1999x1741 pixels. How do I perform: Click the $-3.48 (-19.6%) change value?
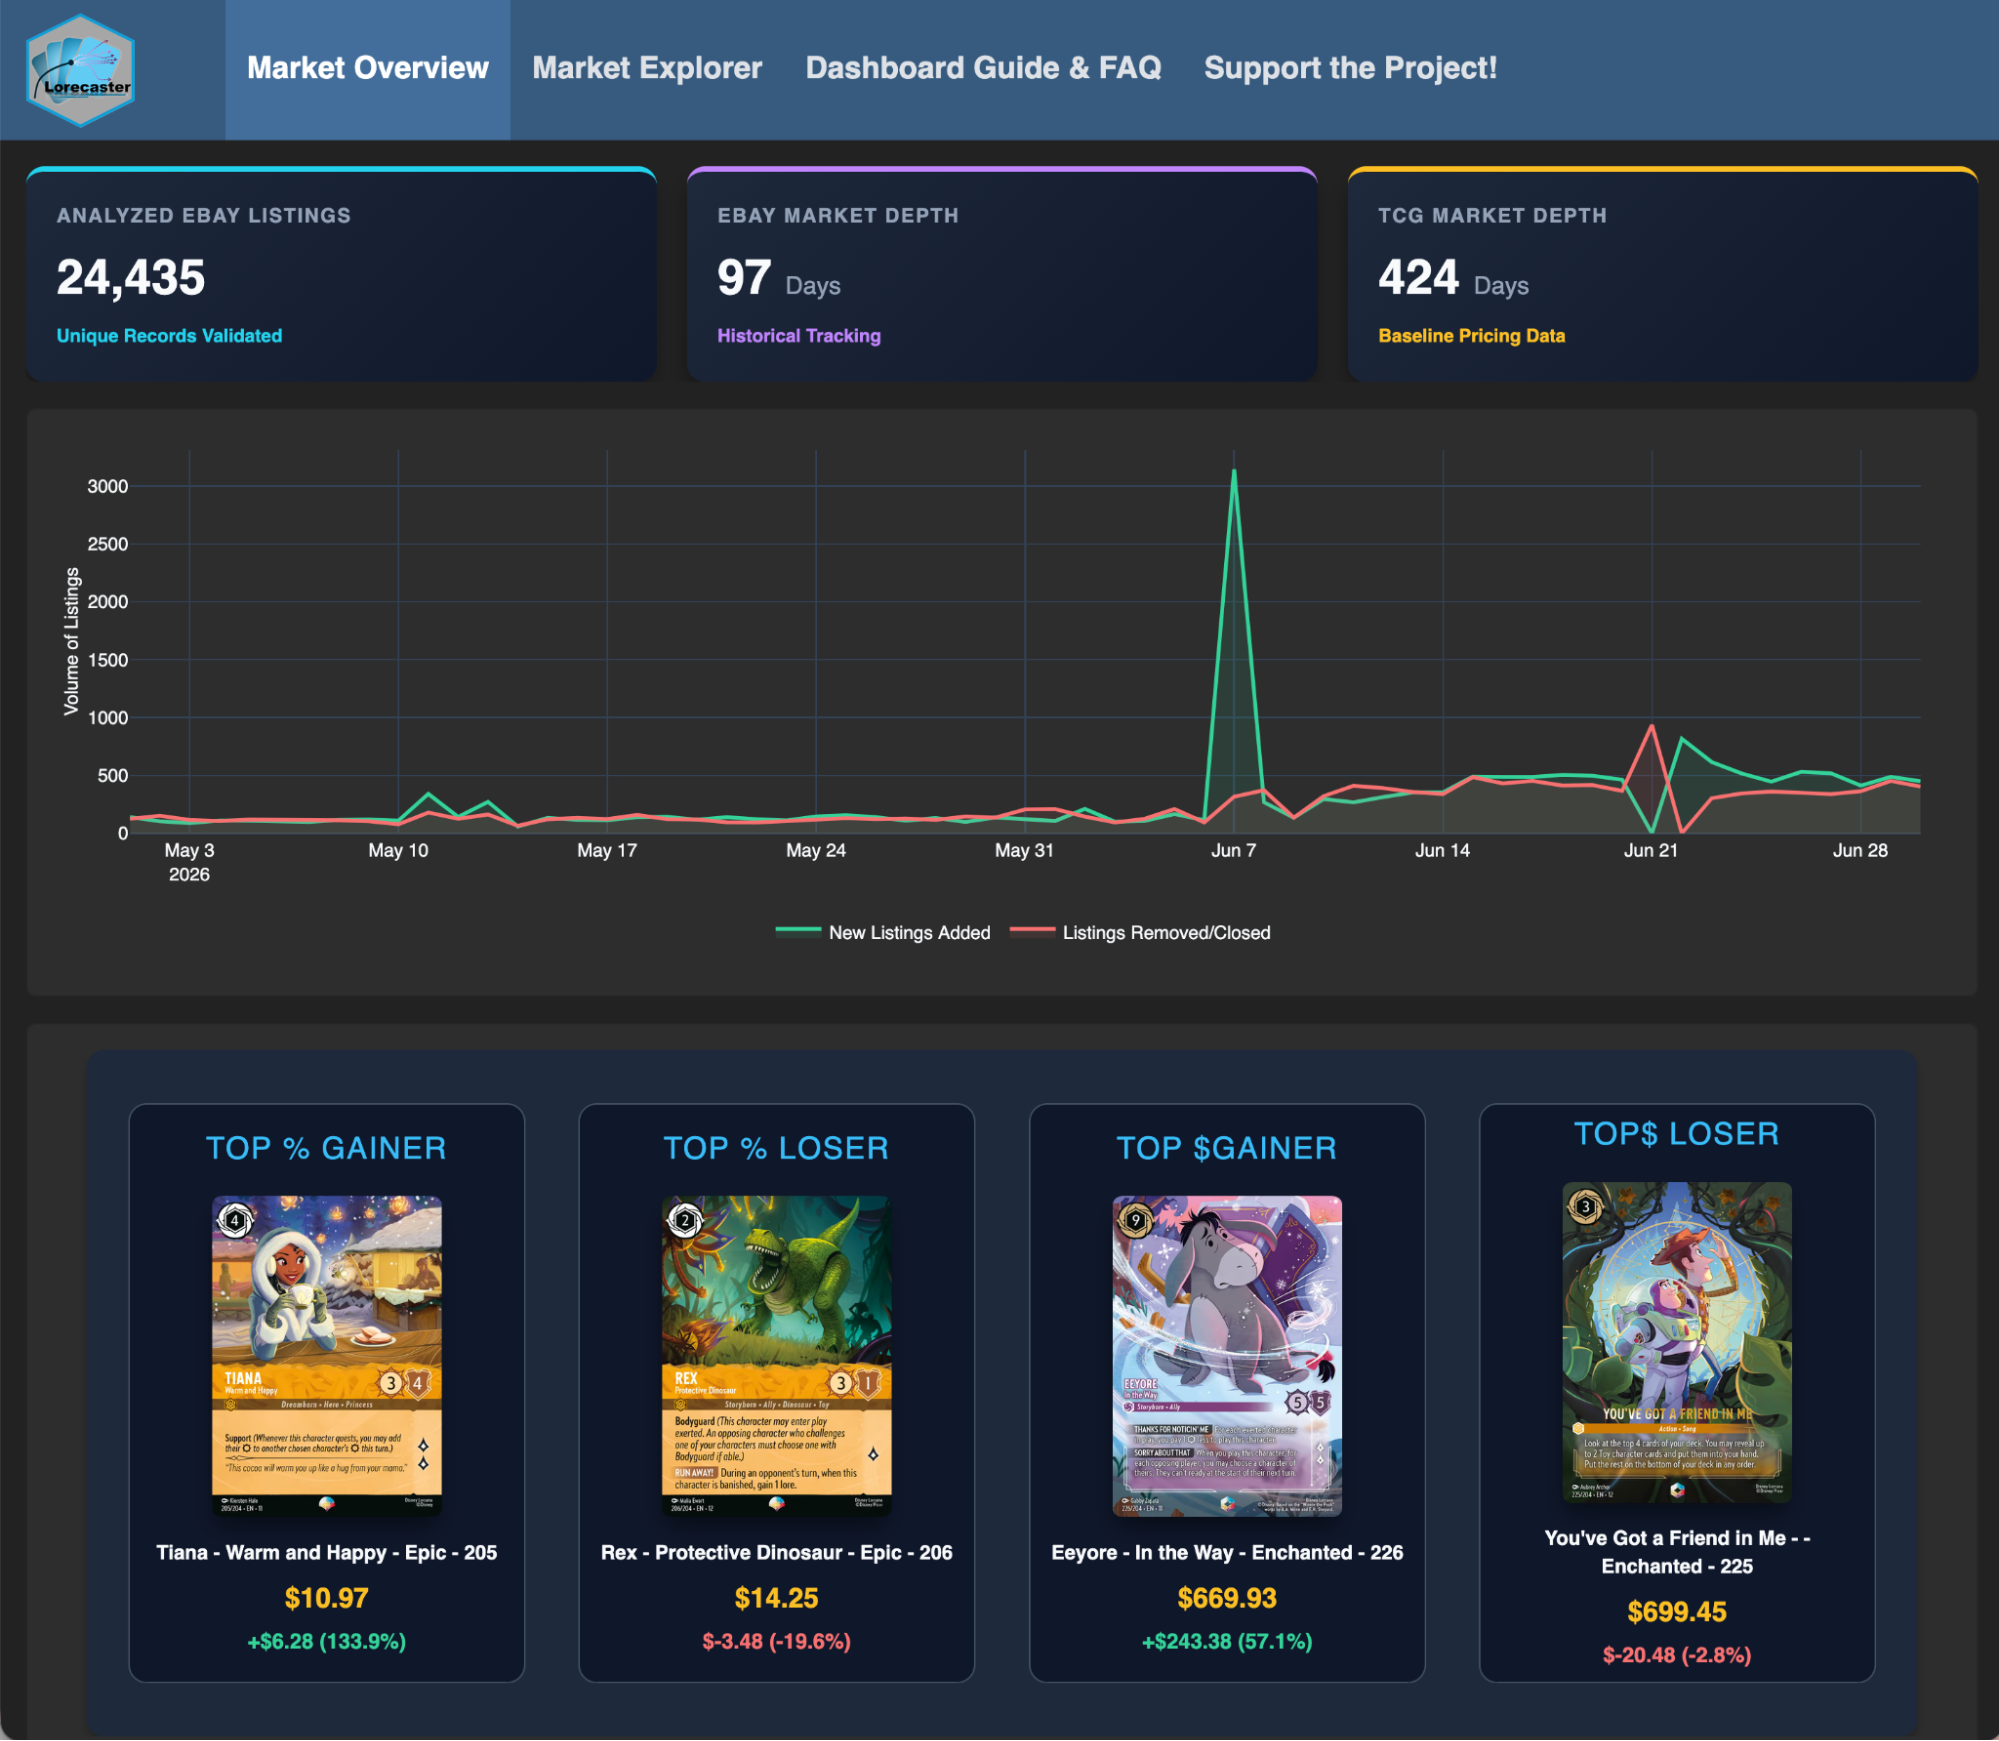tap(777, 1642)
